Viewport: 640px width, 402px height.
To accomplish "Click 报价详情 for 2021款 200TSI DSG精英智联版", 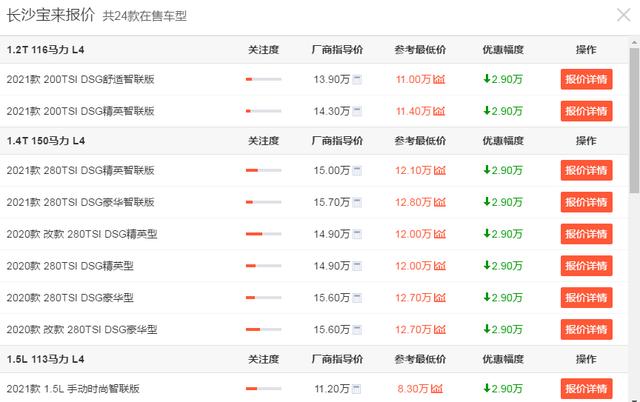I will 586,111.
